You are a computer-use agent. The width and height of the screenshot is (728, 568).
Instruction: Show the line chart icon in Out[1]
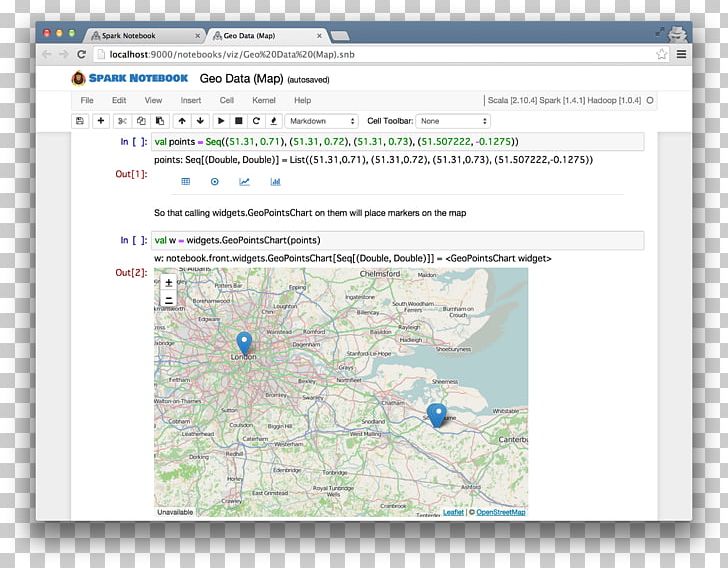(244, 182)
